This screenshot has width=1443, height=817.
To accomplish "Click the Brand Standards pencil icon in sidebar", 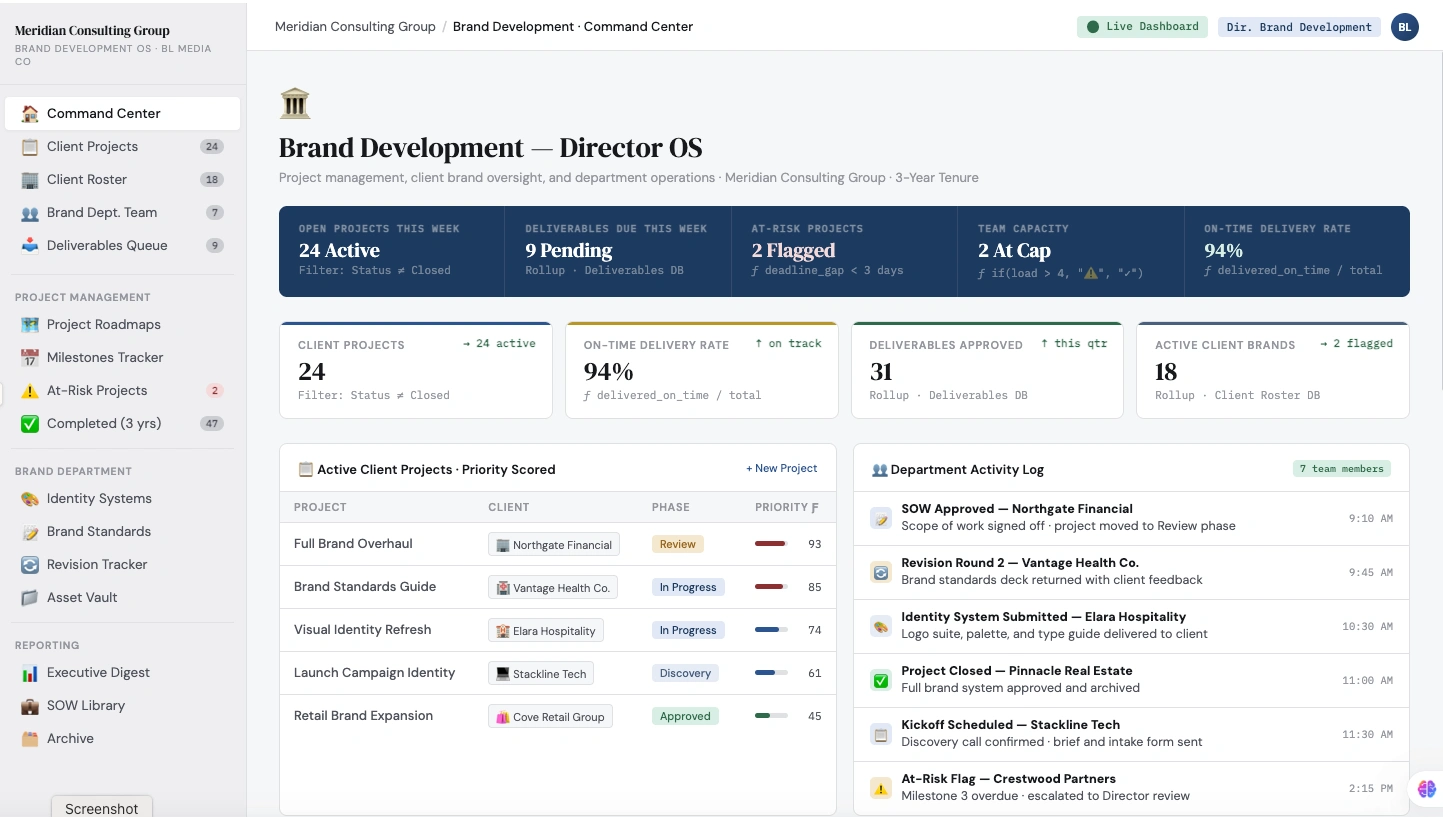I will coord(30,532).
